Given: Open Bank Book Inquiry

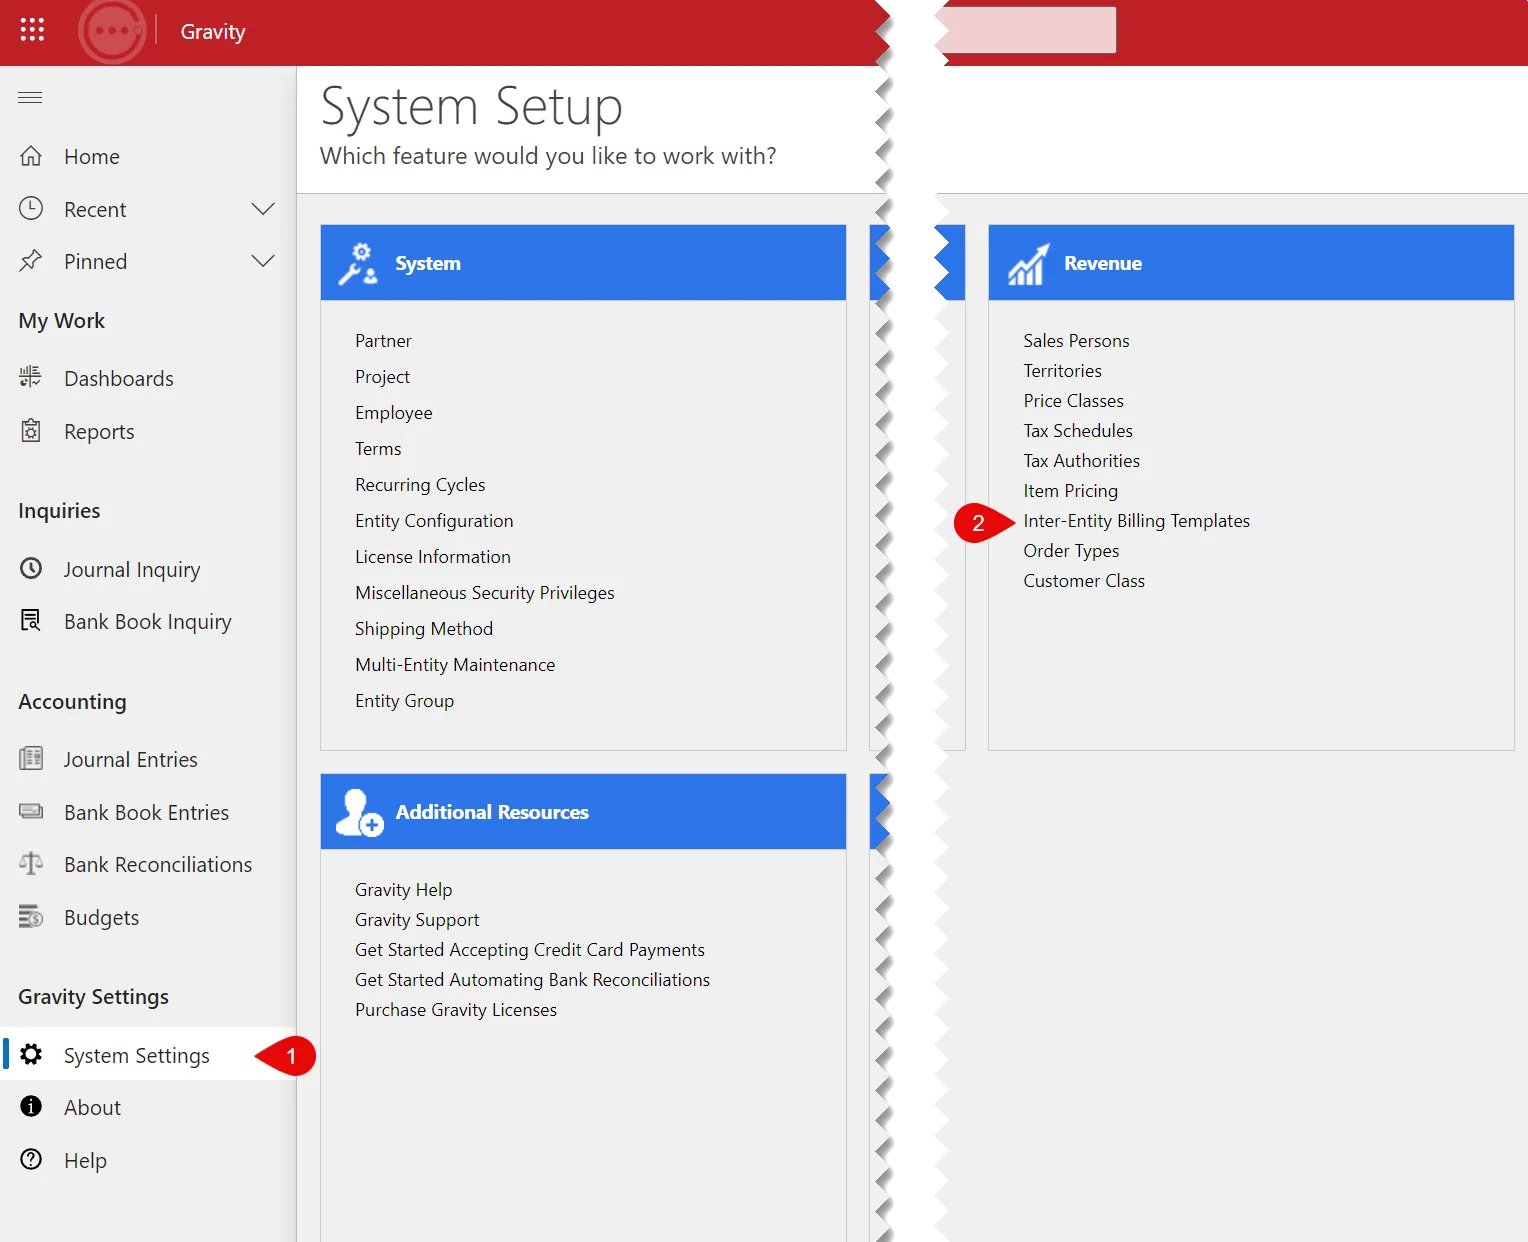Looking at the screenshot, I should tap(148, 622).
